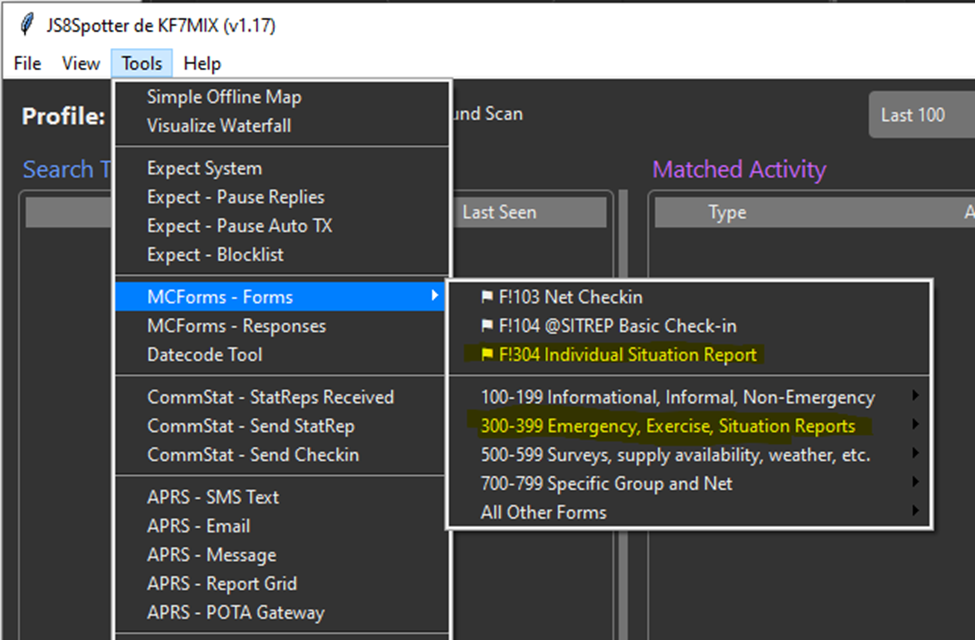
Task: Expand All Other Forms submenu
Action: click(x=689, y=512)
